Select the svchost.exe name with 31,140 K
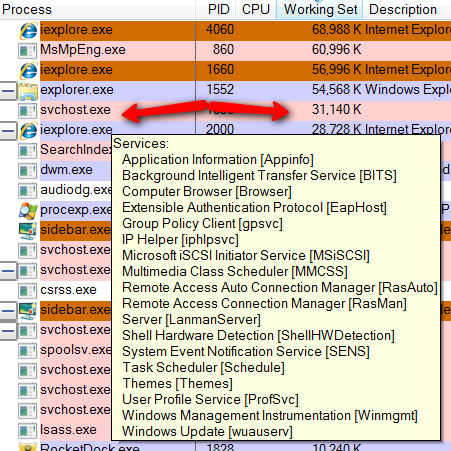This screenshot has height=451, width=451. 75,110
